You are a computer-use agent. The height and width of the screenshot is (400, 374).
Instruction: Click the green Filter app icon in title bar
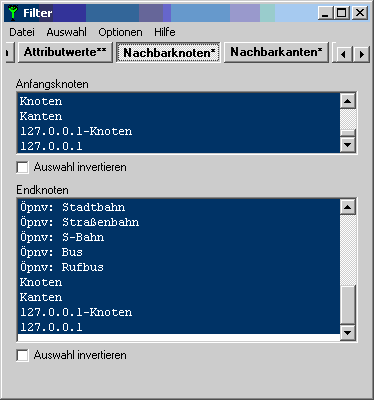coord(13,13)
